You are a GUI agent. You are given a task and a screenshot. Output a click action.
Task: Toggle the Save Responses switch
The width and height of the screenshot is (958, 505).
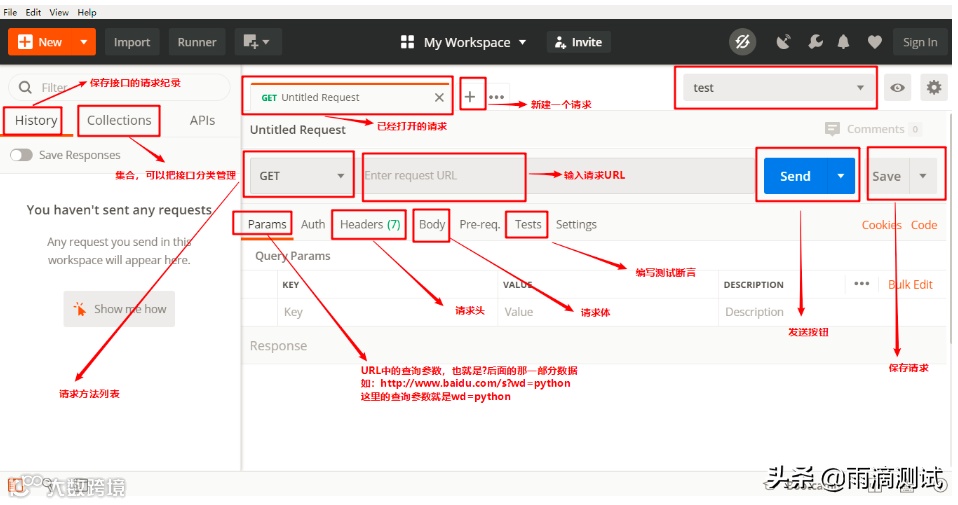pyautogui.click(x=21, y=155)
